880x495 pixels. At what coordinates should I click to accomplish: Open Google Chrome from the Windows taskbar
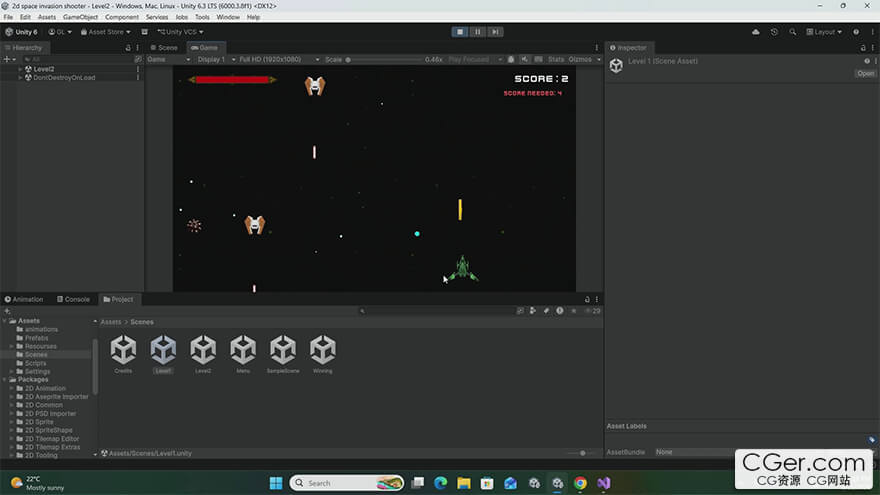tap(580, 483)
